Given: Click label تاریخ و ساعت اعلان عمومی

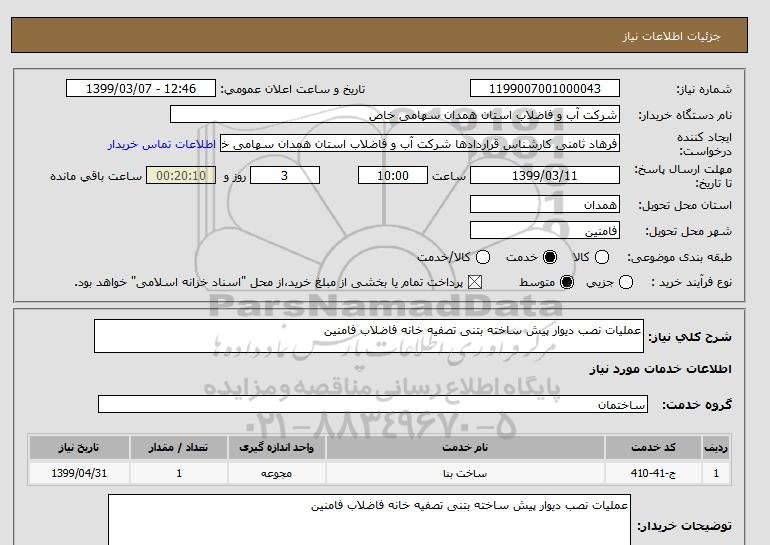Looking at the screenshot, I should point(293,89).
